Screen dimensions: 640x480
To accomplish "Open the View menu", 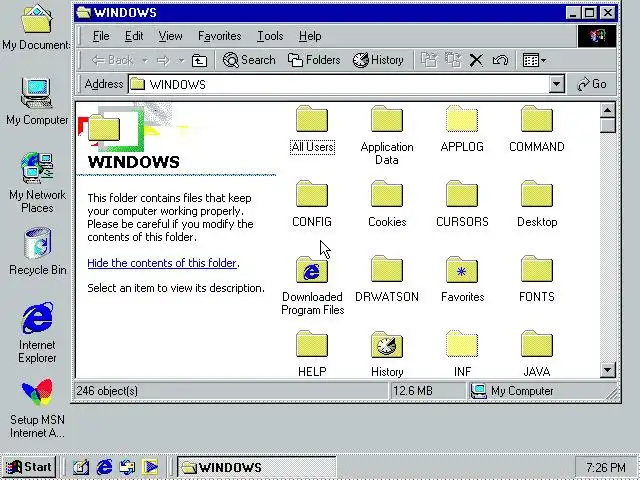I will pyautogui.click(x=170, y=36).
